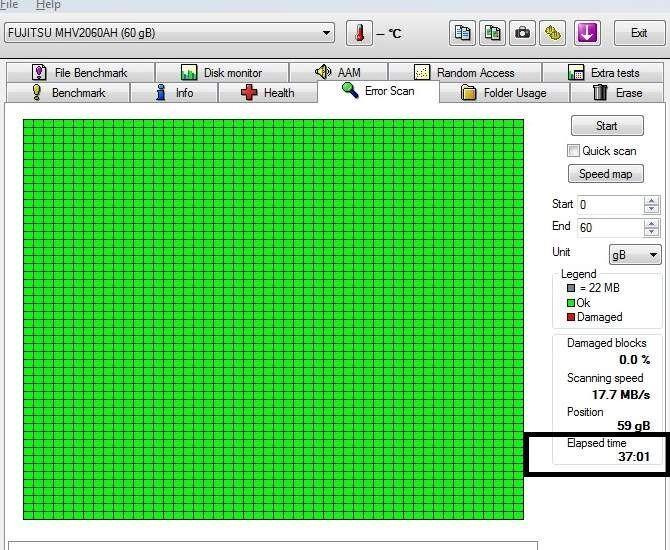Click the Start value input field
Screen dimensions: 670x550
(x=610, y=205)
